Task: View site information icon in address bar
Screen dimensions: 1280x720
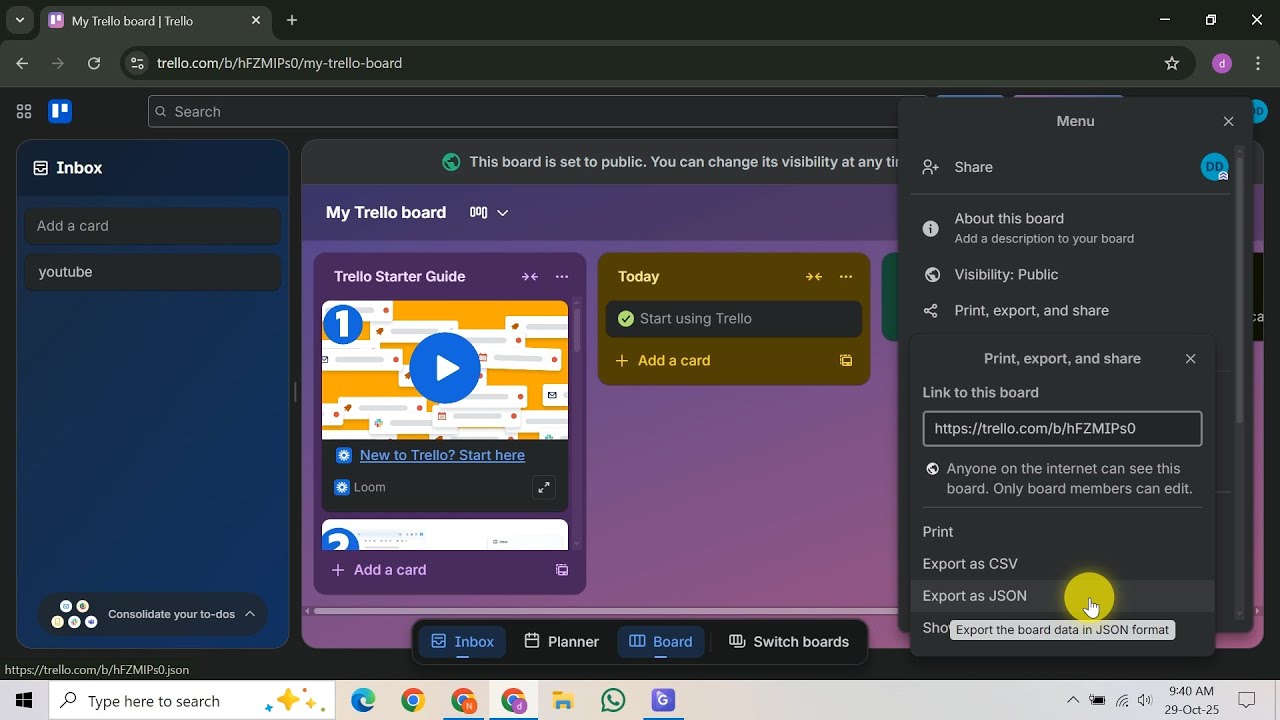Action: [x=138, y=63]
